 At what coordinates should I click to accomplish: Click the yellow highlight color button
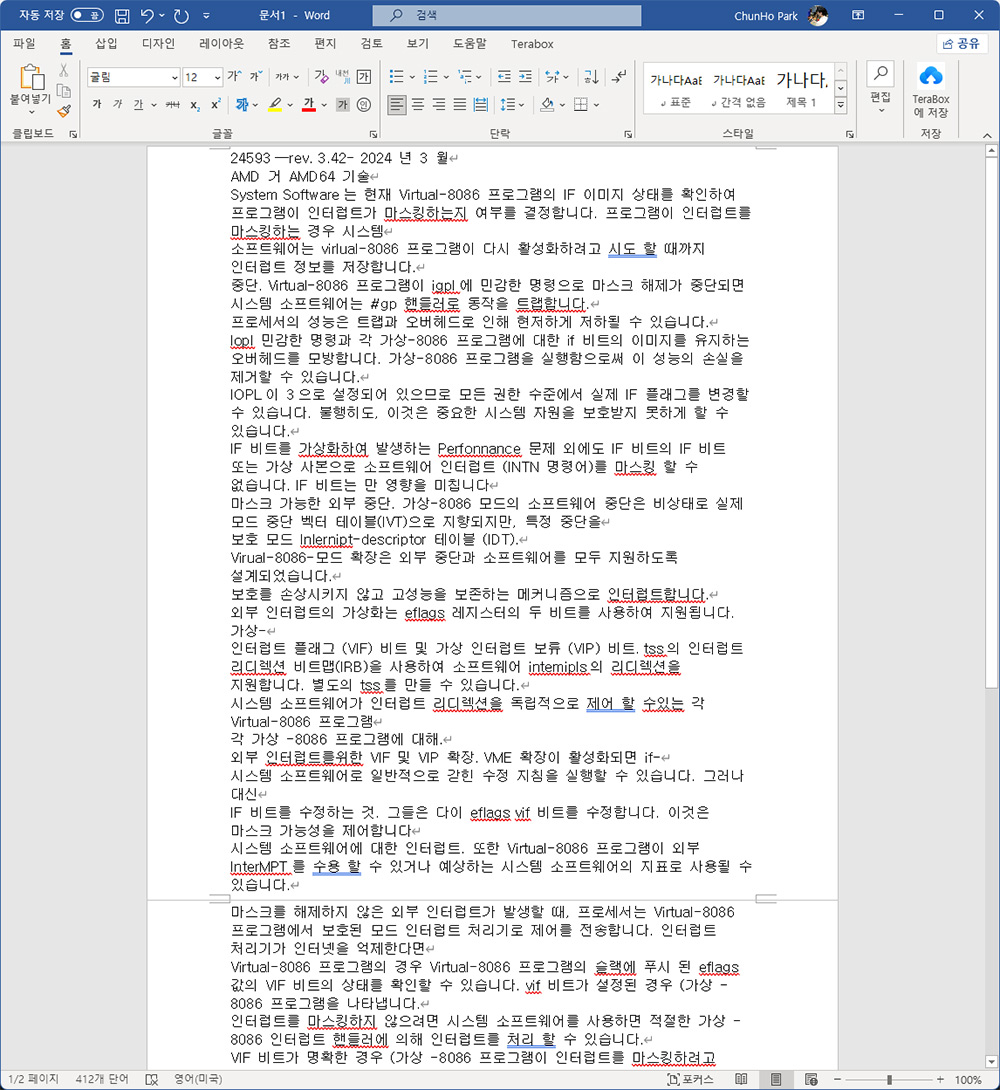275,104
